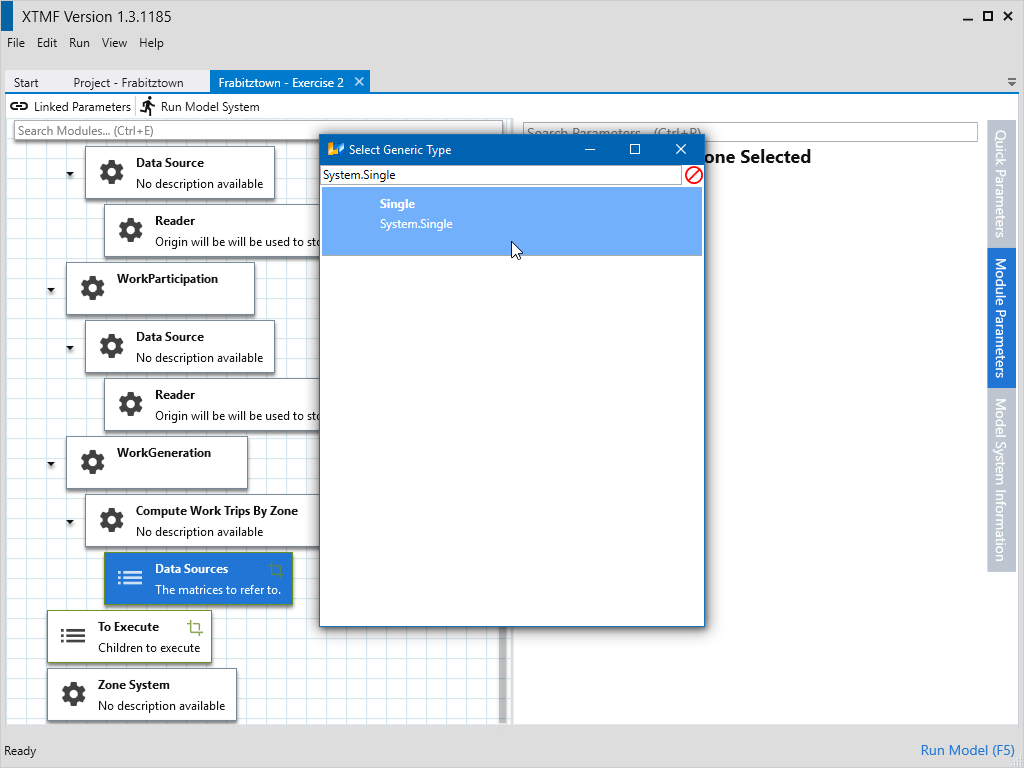
Task: Click gear icon of WorkParticipation module
Action: [x=92, y=289]
